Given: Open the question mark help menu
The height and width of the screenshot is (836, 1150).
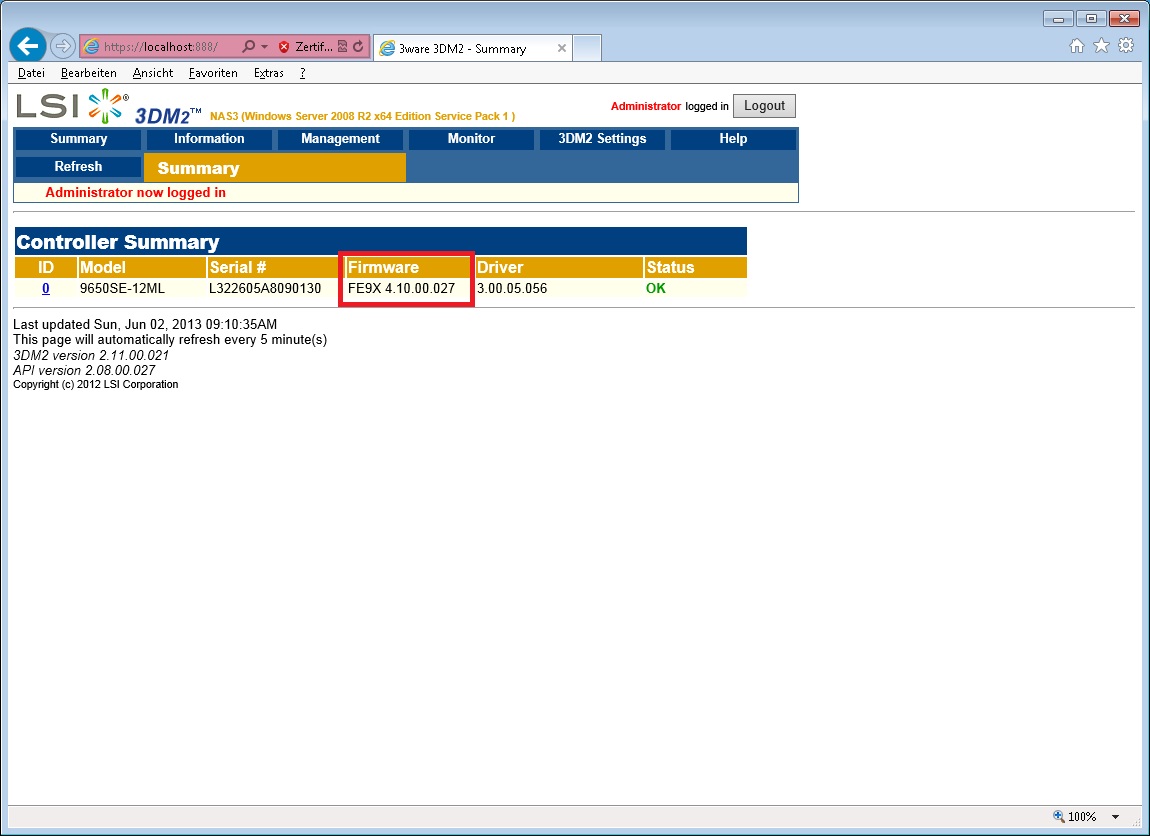Looking at the screenshot, I should pos(302,73).
